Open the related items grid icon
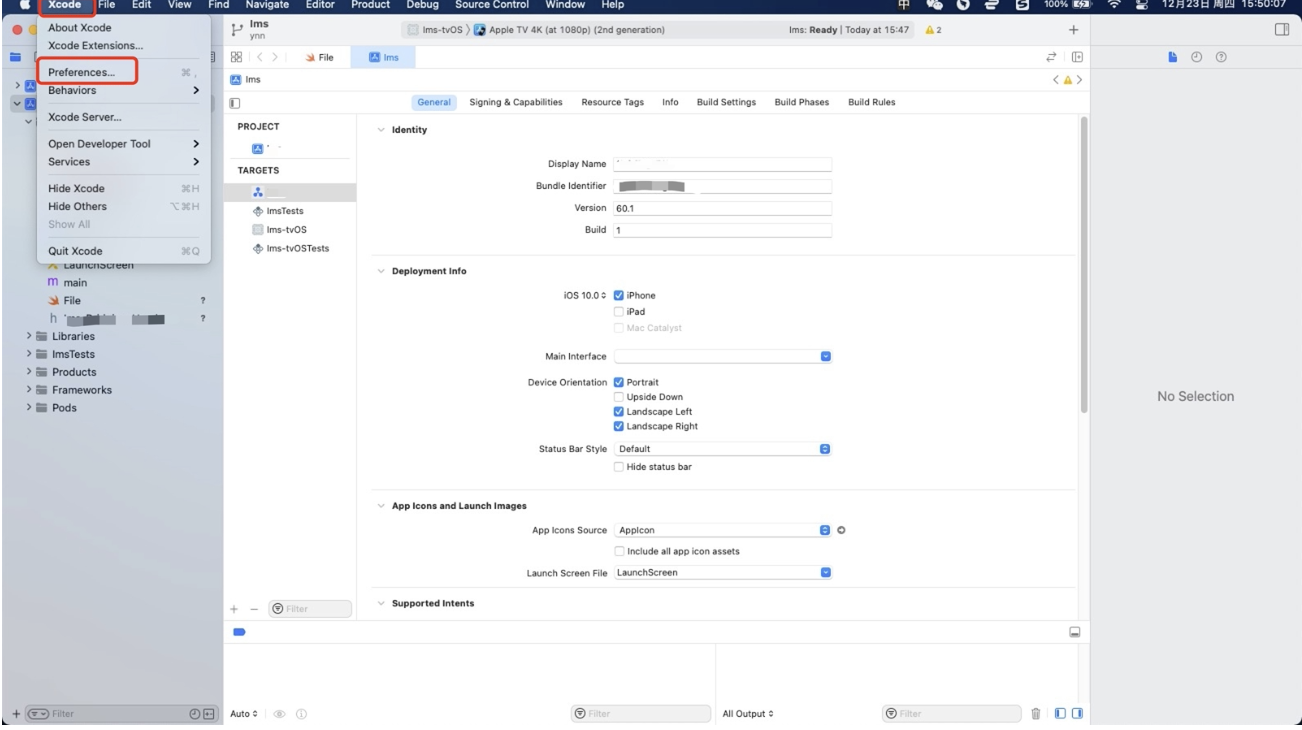Screen dimensions: 1302x730 pyautogui.click(x=236, y=57)
